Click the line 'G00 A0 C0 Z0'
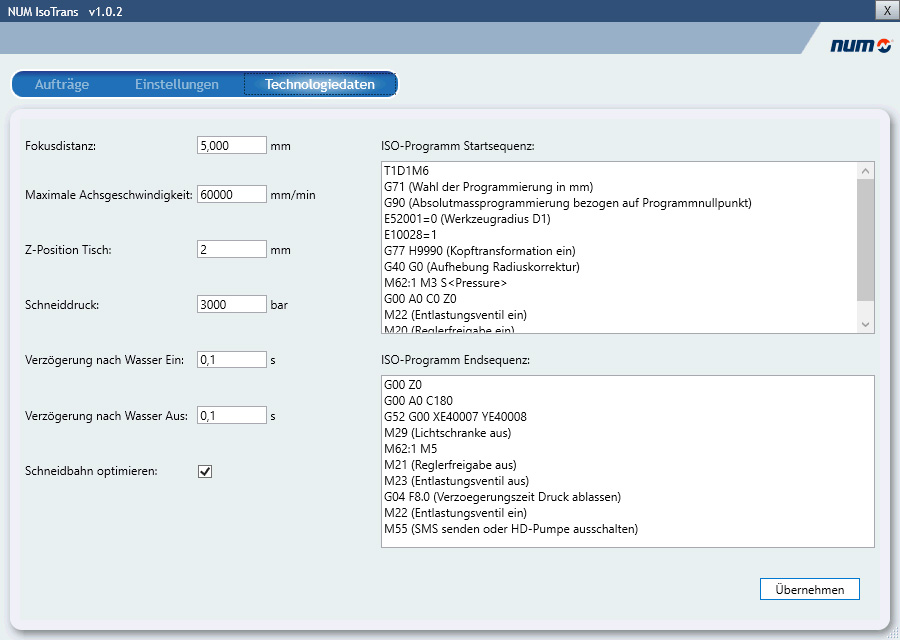 tap(420, 298)
